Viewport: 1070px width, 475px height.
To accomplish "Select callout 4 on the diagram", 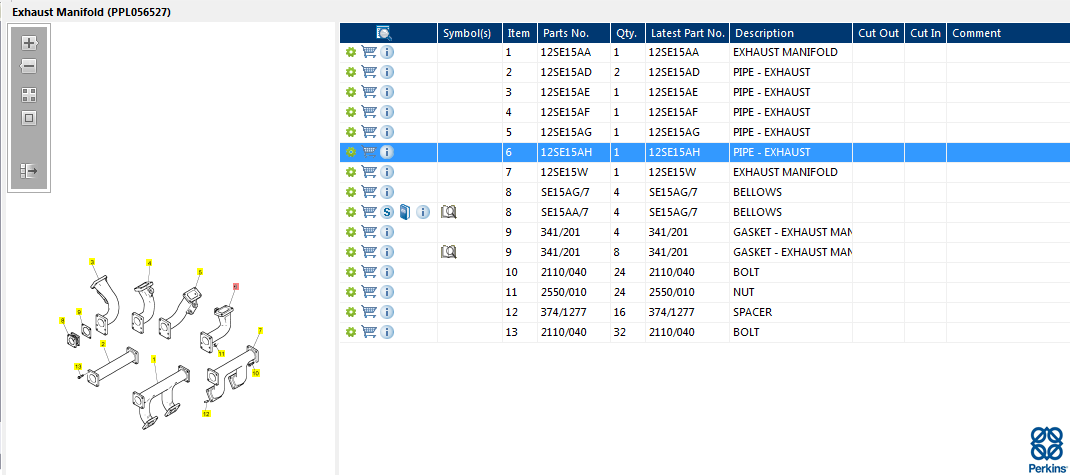I will pyautogui.click(x=149, y=263).
